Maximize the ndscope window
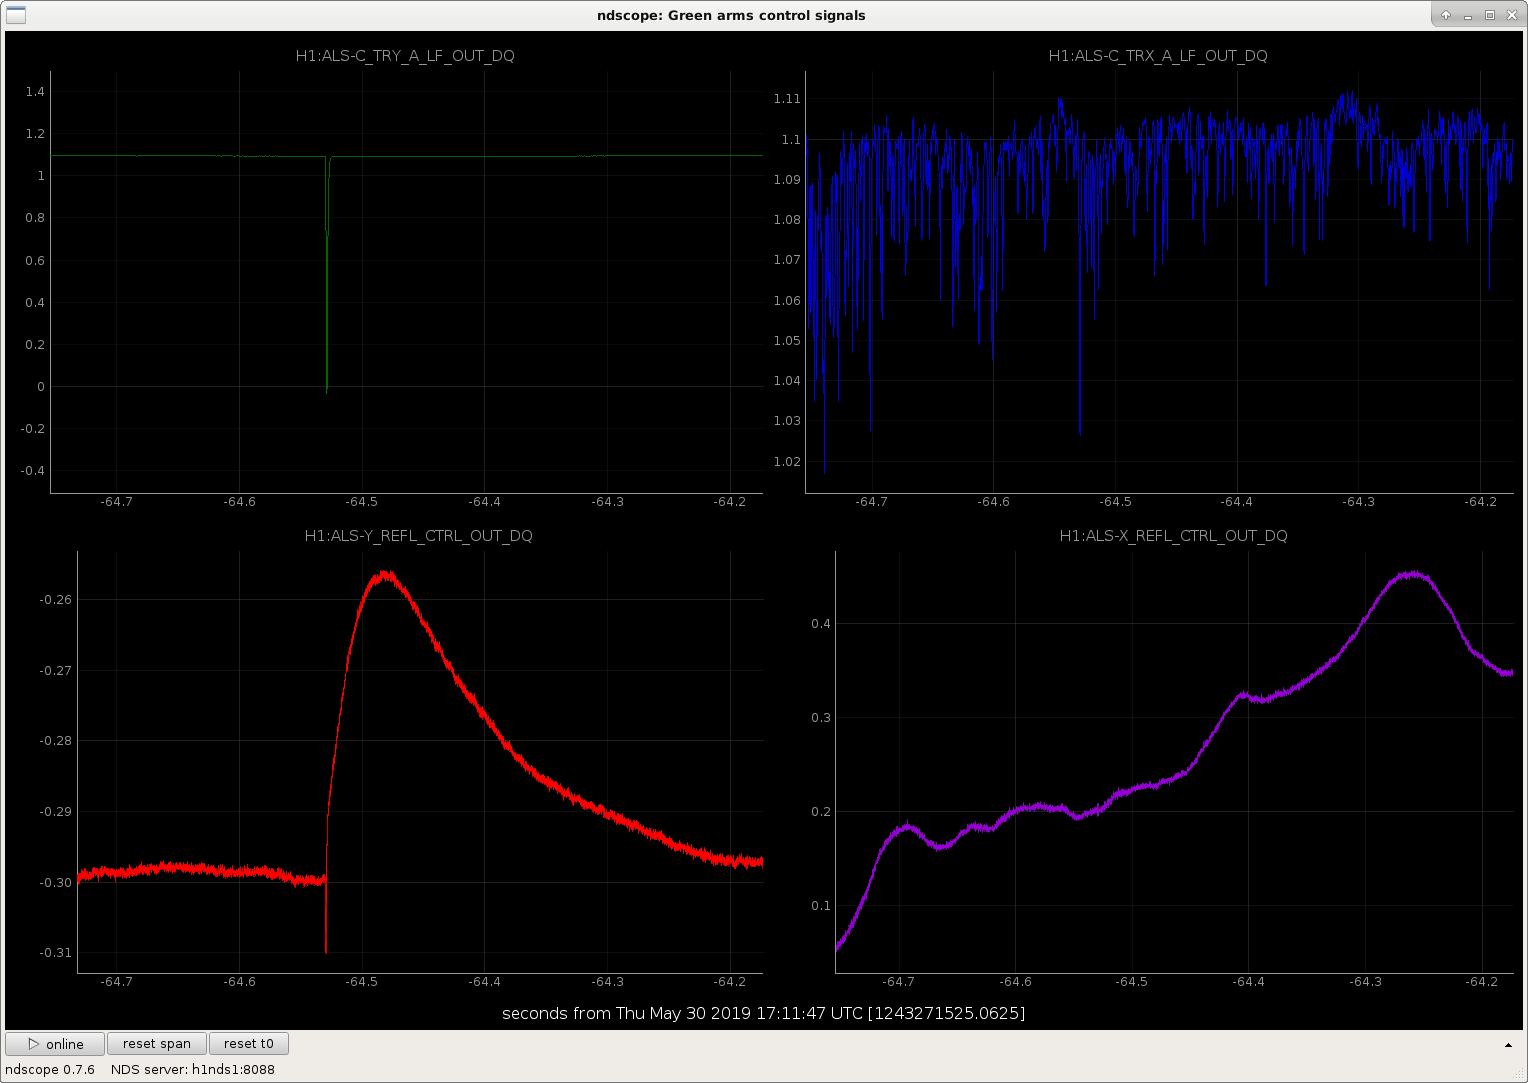Screen dimensions: 1528x1083 (1490, 15)
